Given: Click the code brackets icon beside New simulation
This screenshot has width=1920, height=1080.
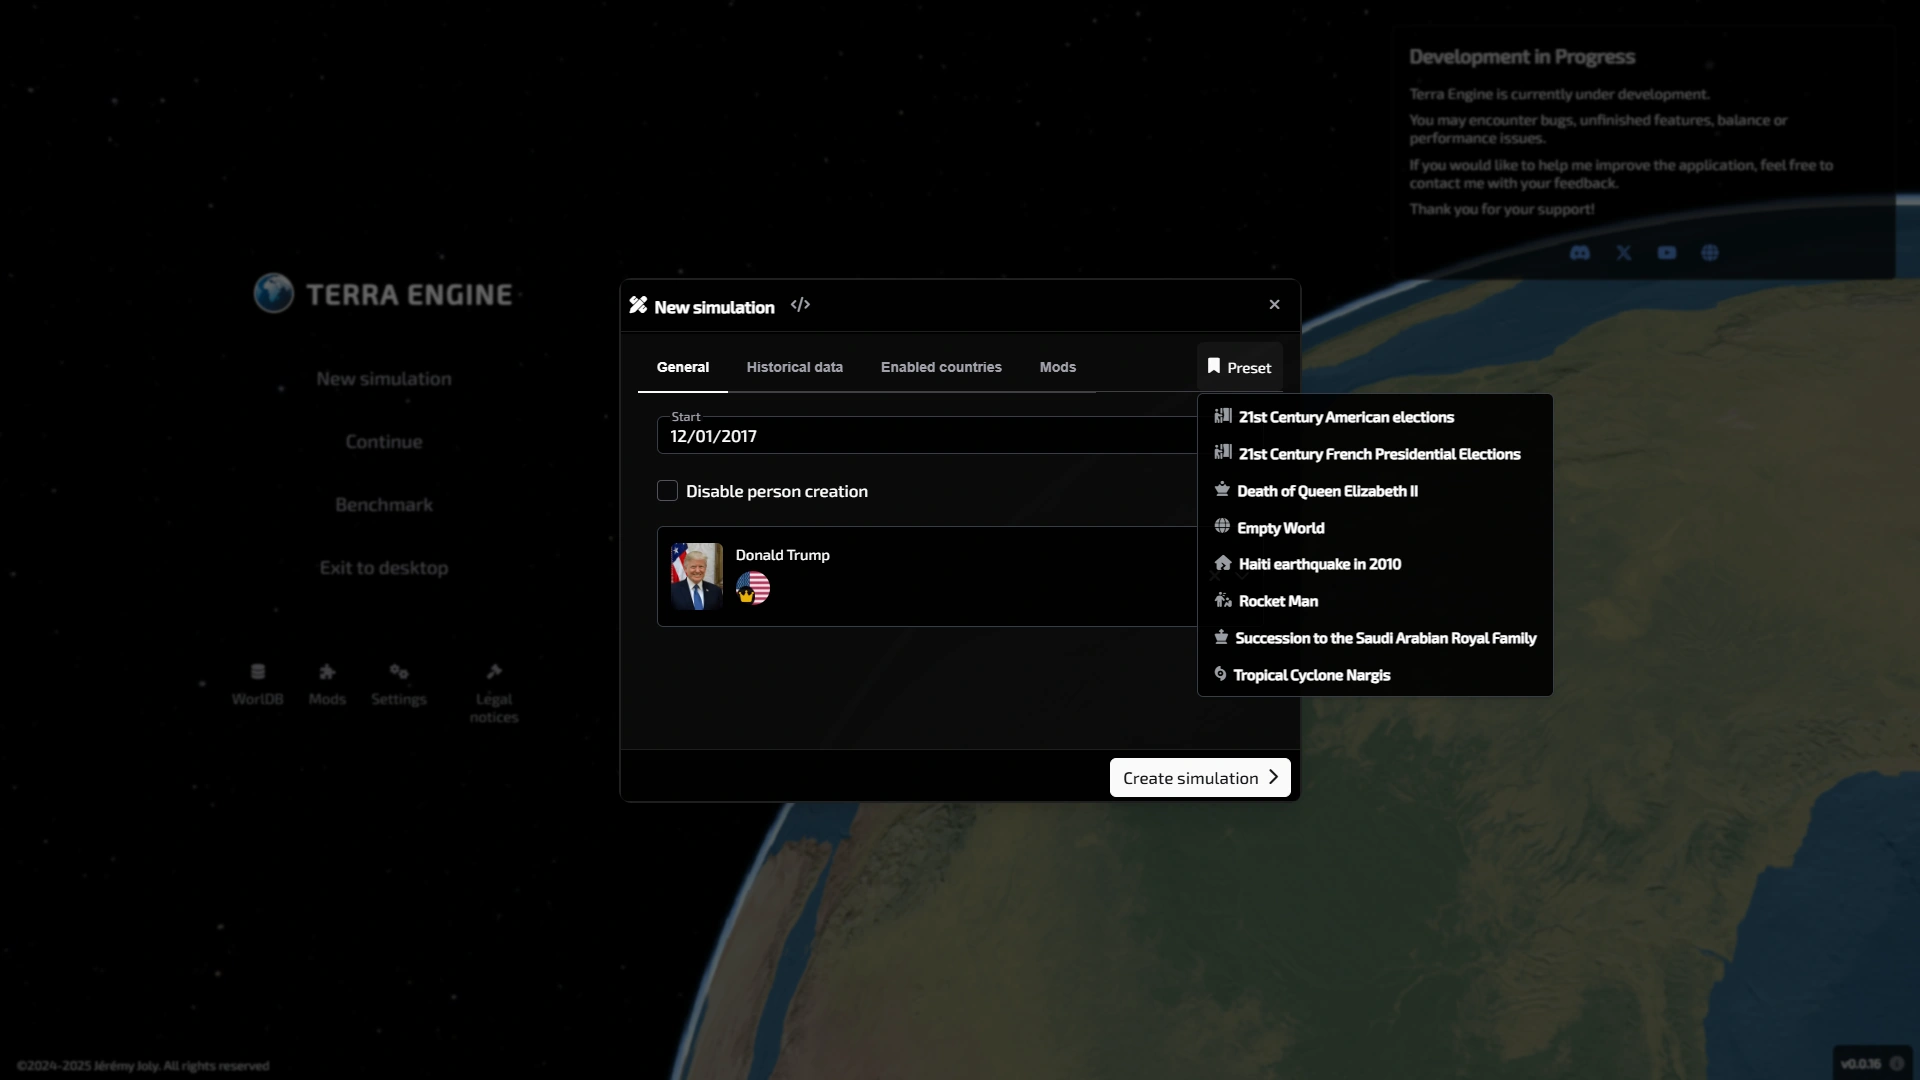Looking at the screenshot, I should point(800,305).
